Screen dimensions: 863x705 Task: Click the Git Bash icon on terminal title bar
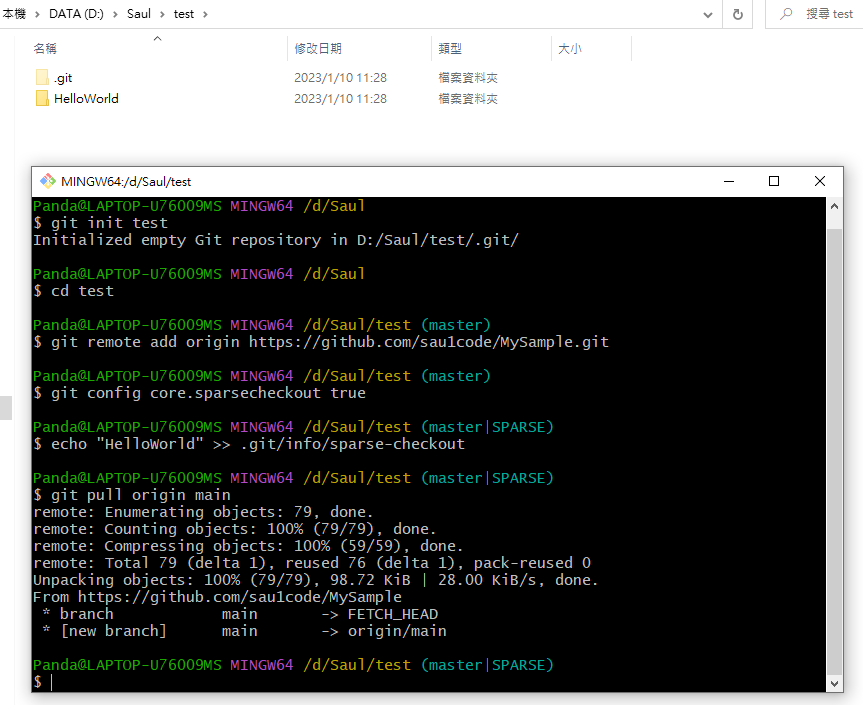[x=47, y=181]
